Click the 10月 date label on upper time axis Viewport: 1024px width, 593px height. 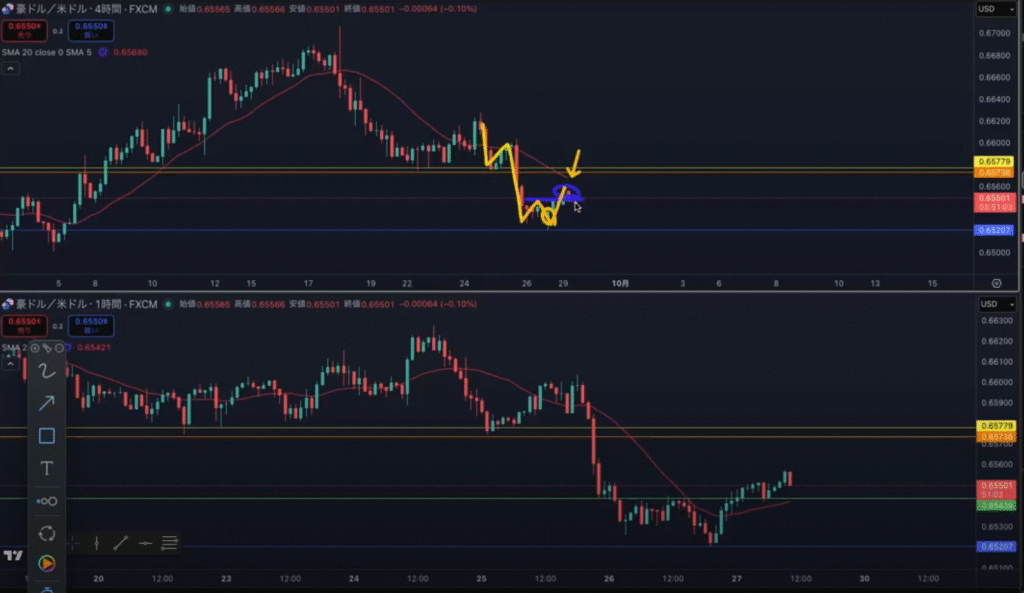point(620,283)
